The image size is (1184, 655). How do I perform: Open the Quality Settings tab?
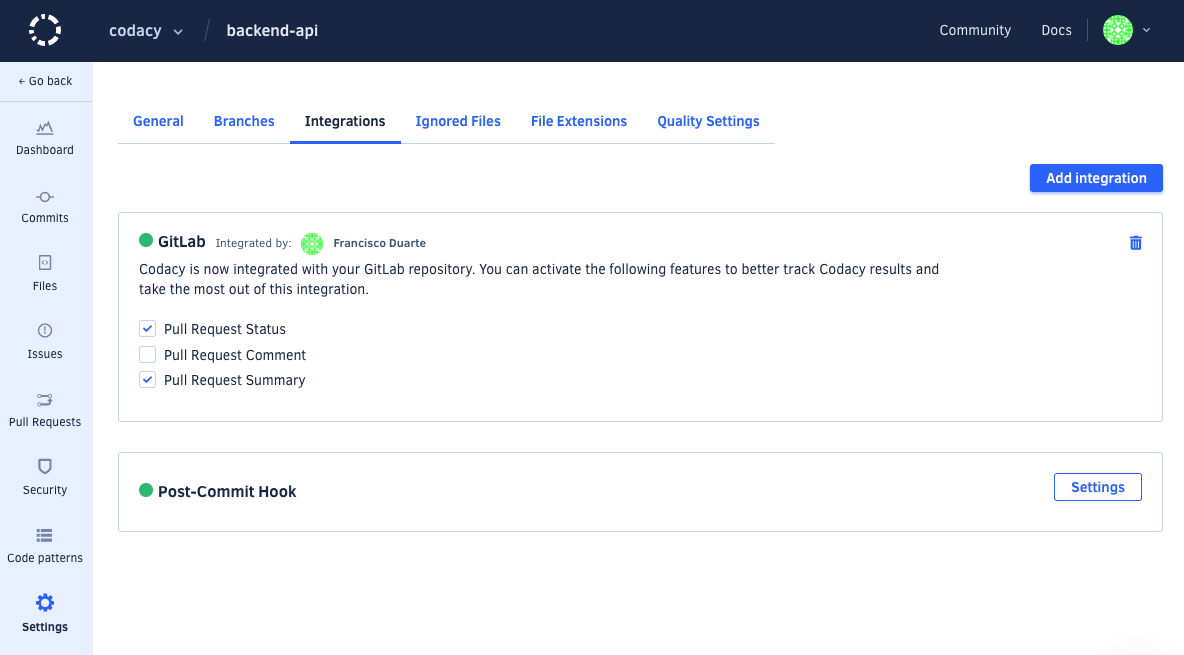pos(708,122)
